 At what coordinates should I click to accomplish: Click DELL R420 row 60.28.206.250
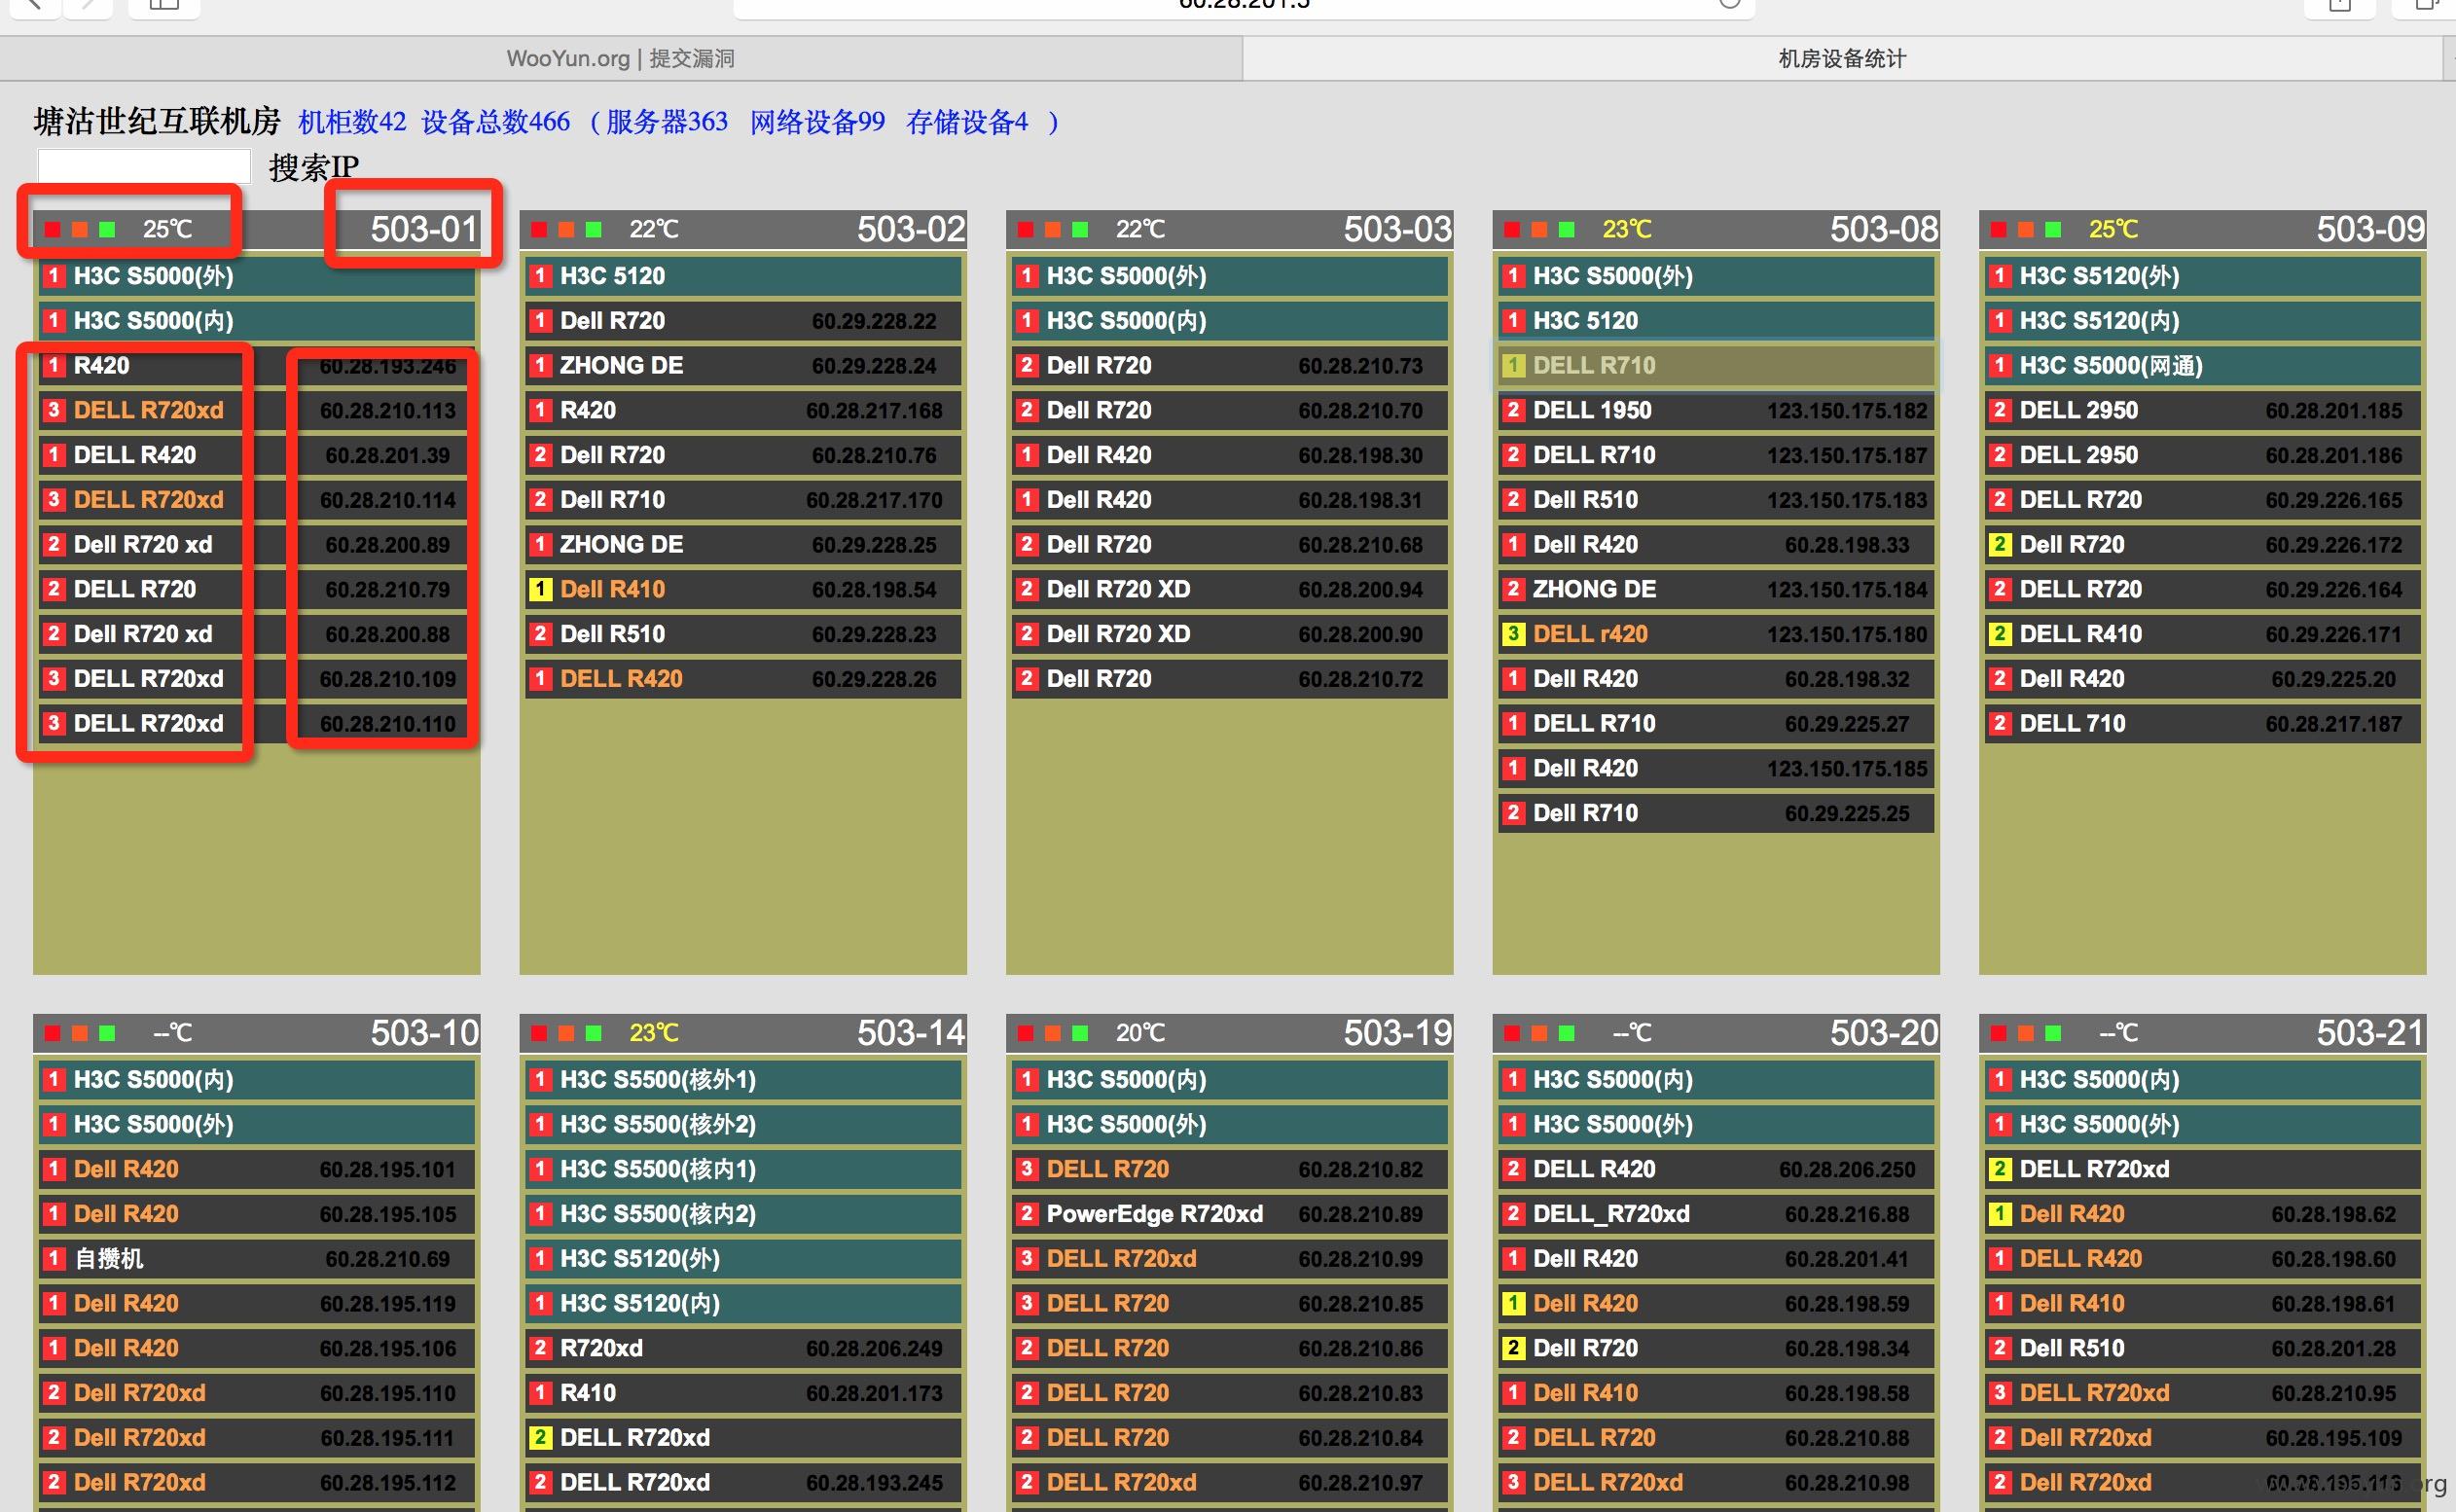1716,1169
